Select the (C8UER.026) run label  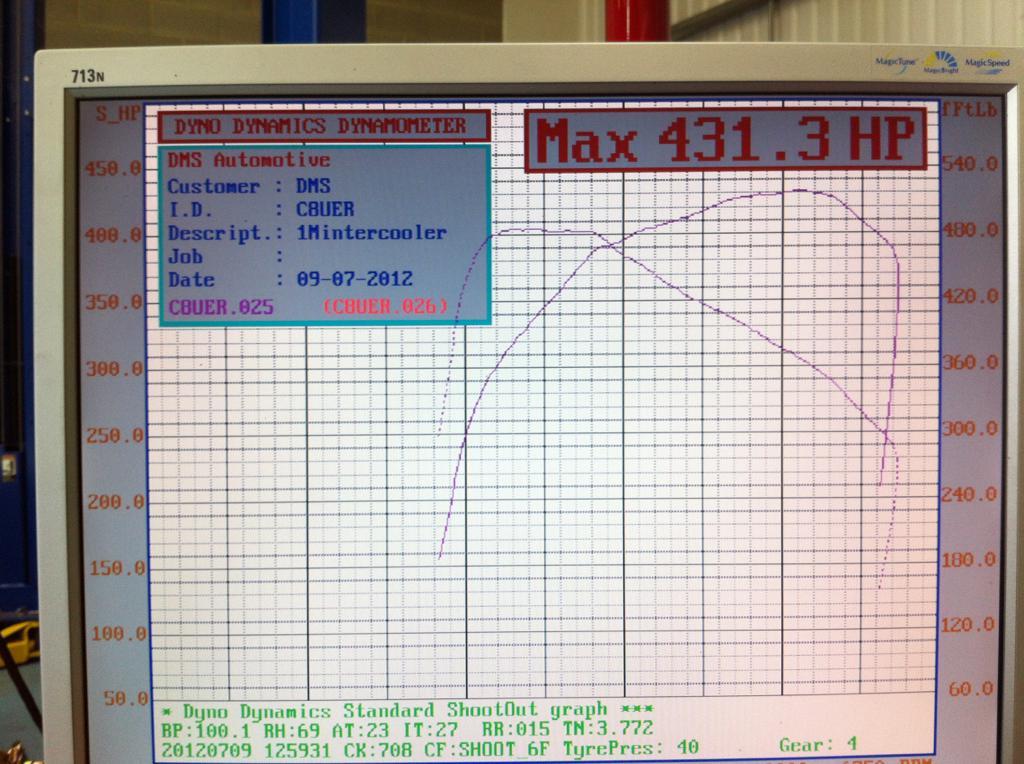click(385, 307)
